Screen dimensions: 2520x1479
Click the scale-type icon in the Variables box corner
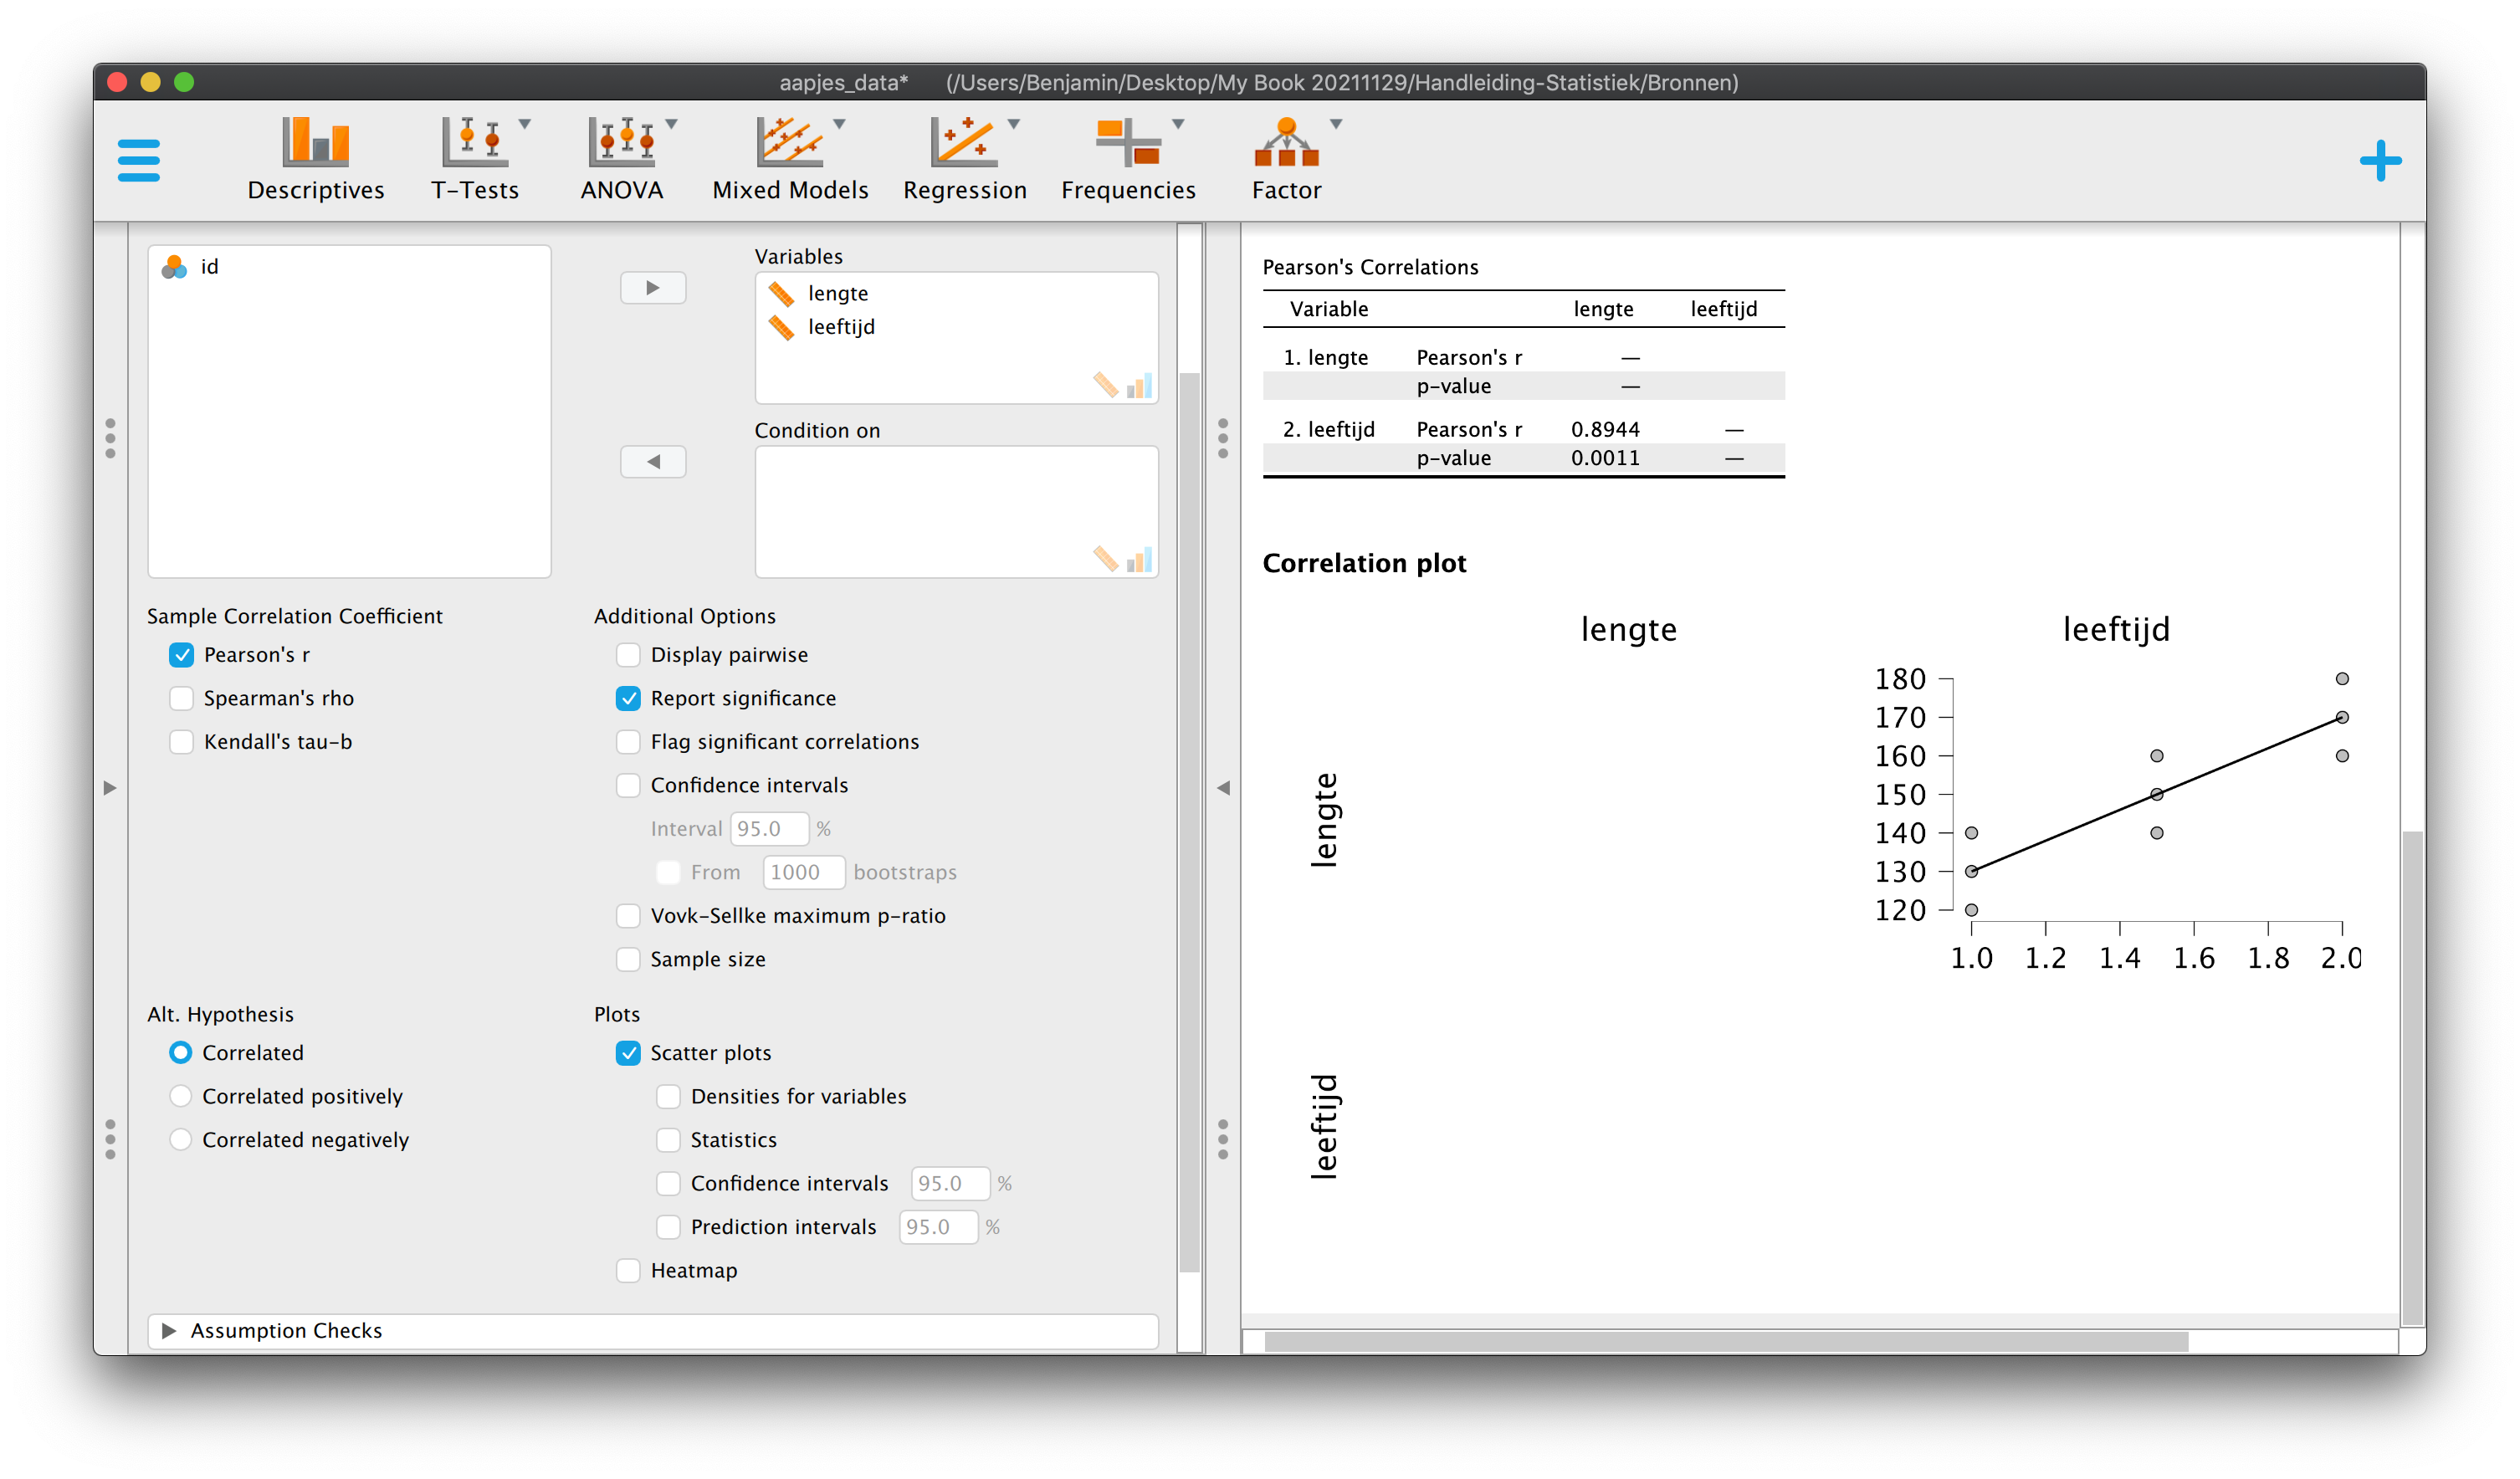[x=1105, y=385]
